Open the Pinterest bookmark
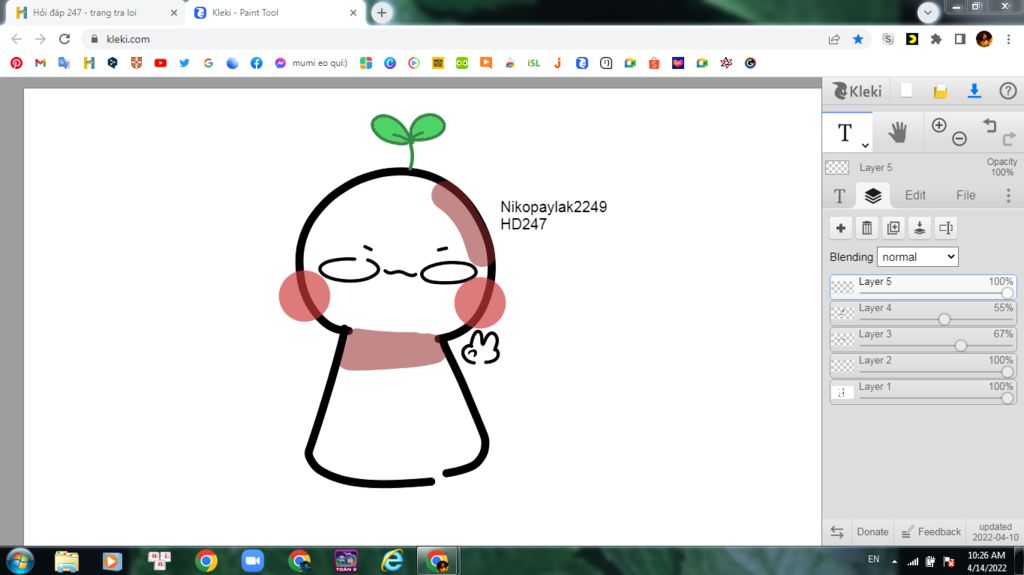Screen dimensions: 1024x575 click(x=16, y=63)
